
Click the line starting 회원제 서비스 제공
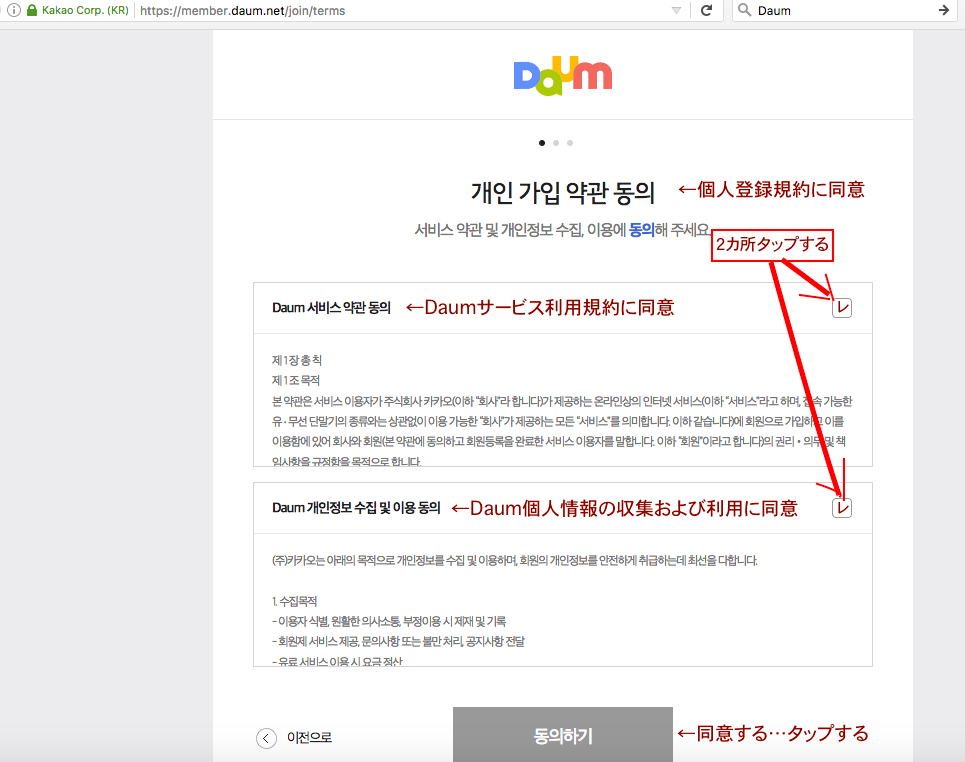point(398,642)
